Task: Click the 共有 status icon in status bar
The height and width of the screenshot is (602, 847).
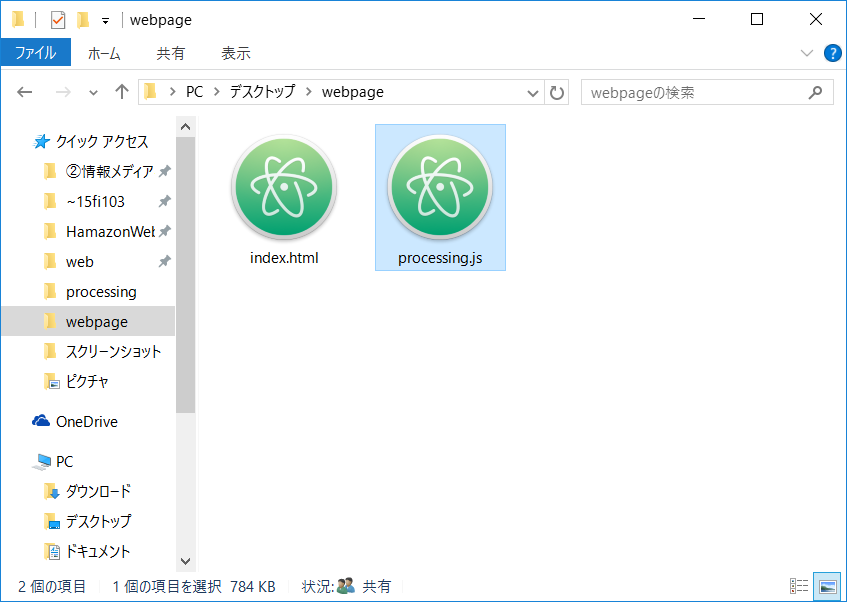Action: coord(346,586)
